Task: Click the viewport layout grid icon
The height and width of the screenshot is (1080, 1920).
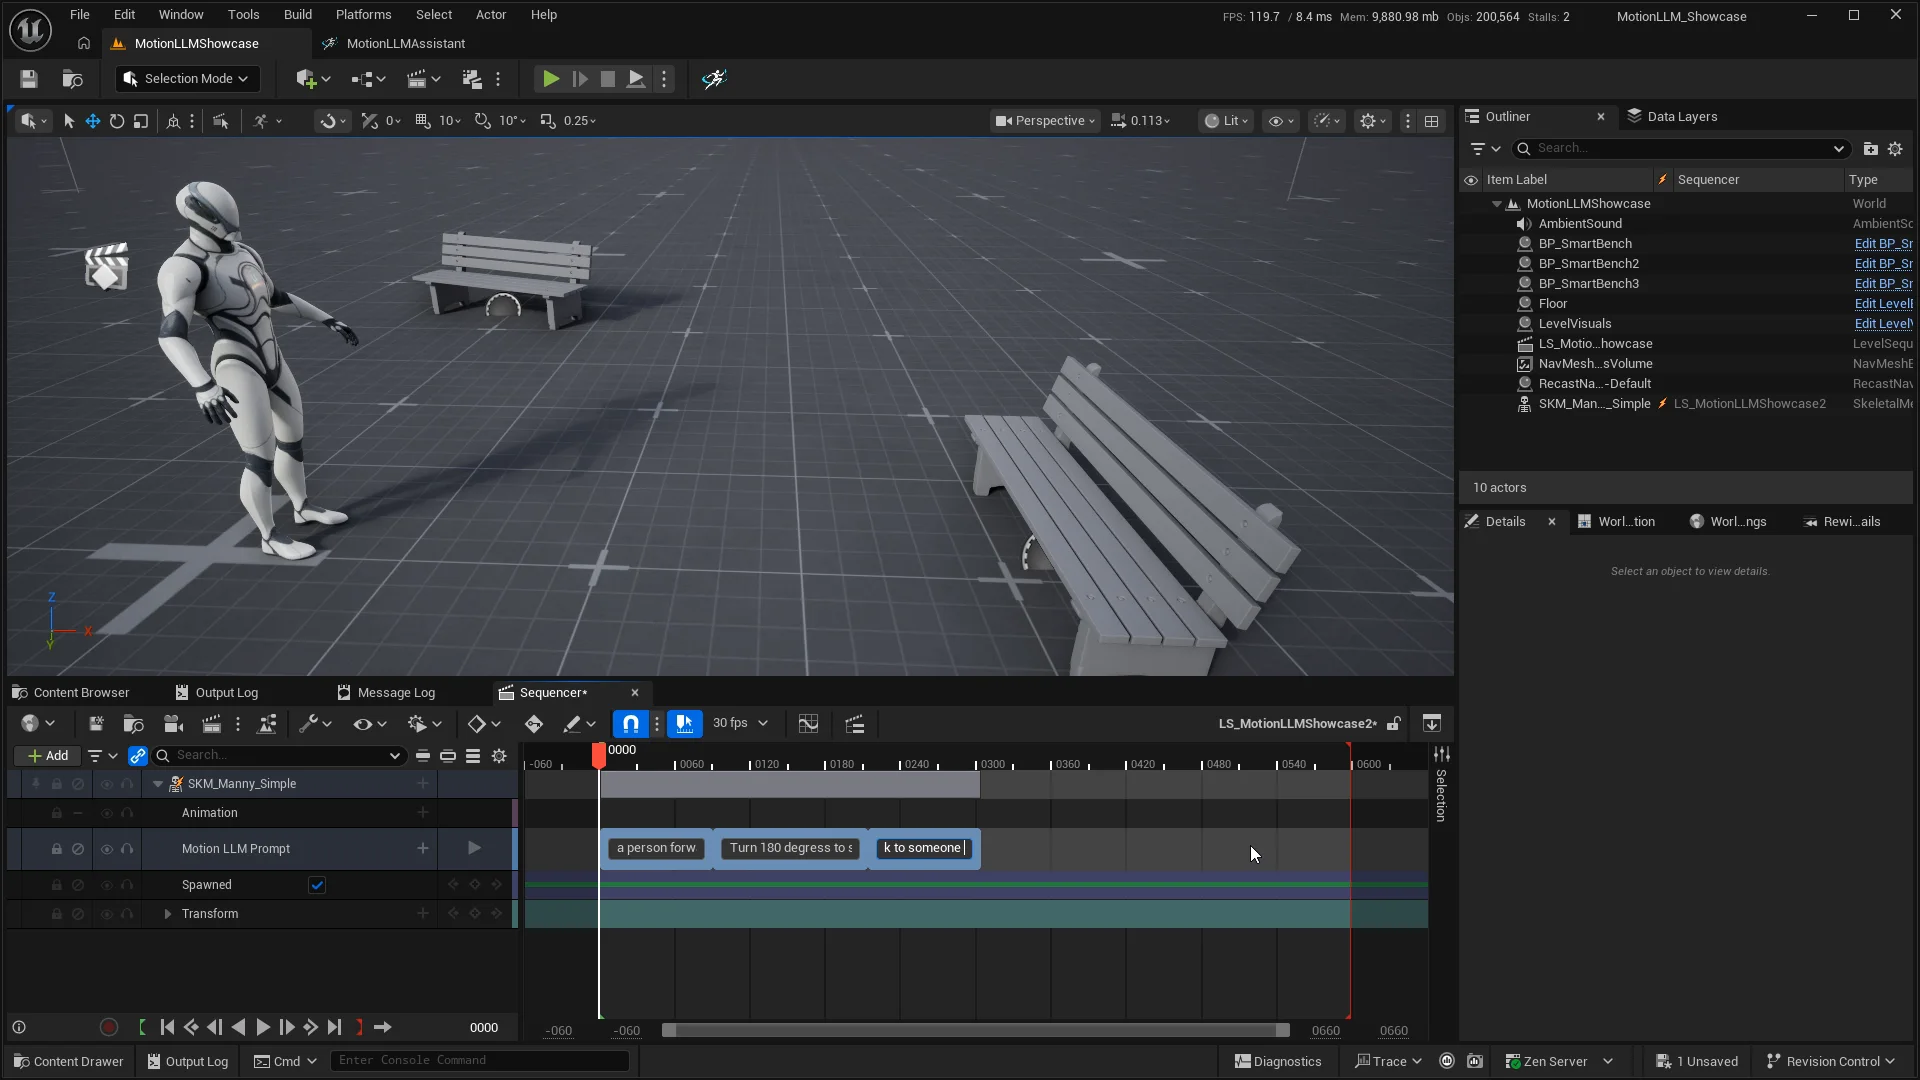Action: point(1432,121)
